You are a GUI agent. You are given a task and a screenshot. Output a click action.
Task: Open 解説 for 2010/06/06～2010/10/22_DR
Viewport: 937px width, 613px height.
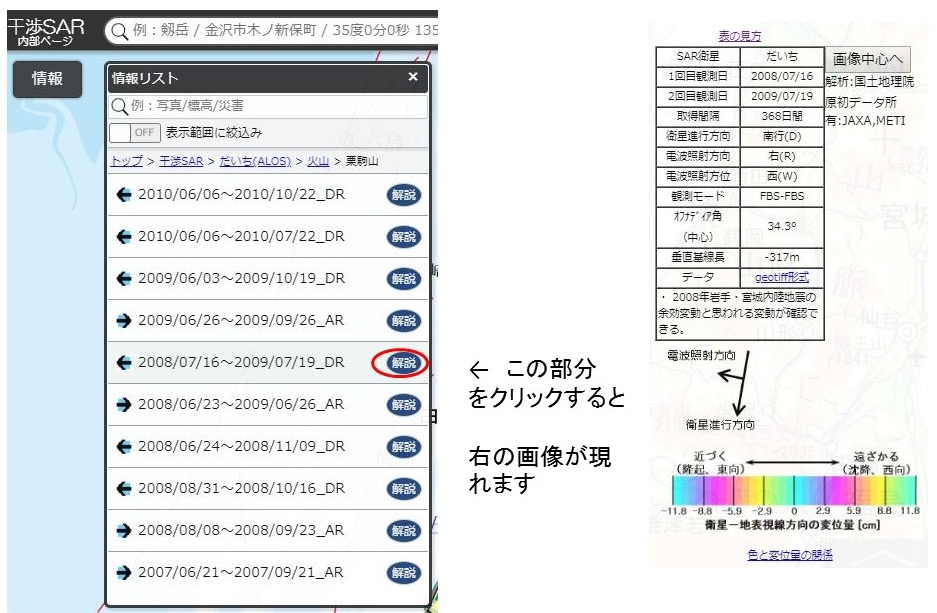point(403,195)
